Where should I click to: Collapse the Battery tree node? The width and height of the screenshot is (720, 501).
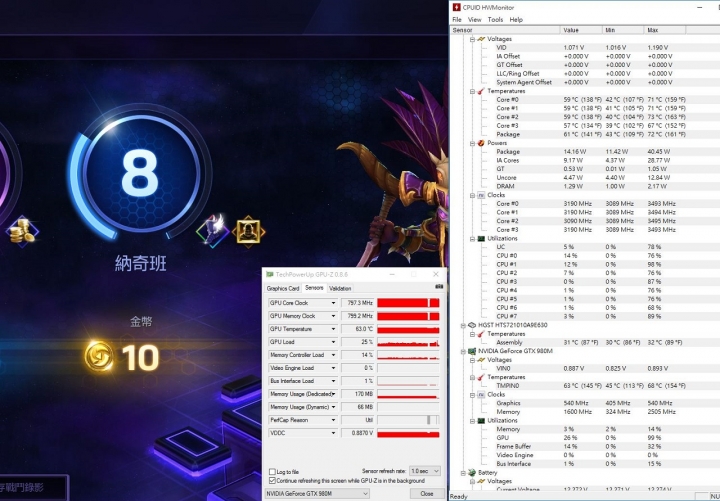[x=463, y=473]
